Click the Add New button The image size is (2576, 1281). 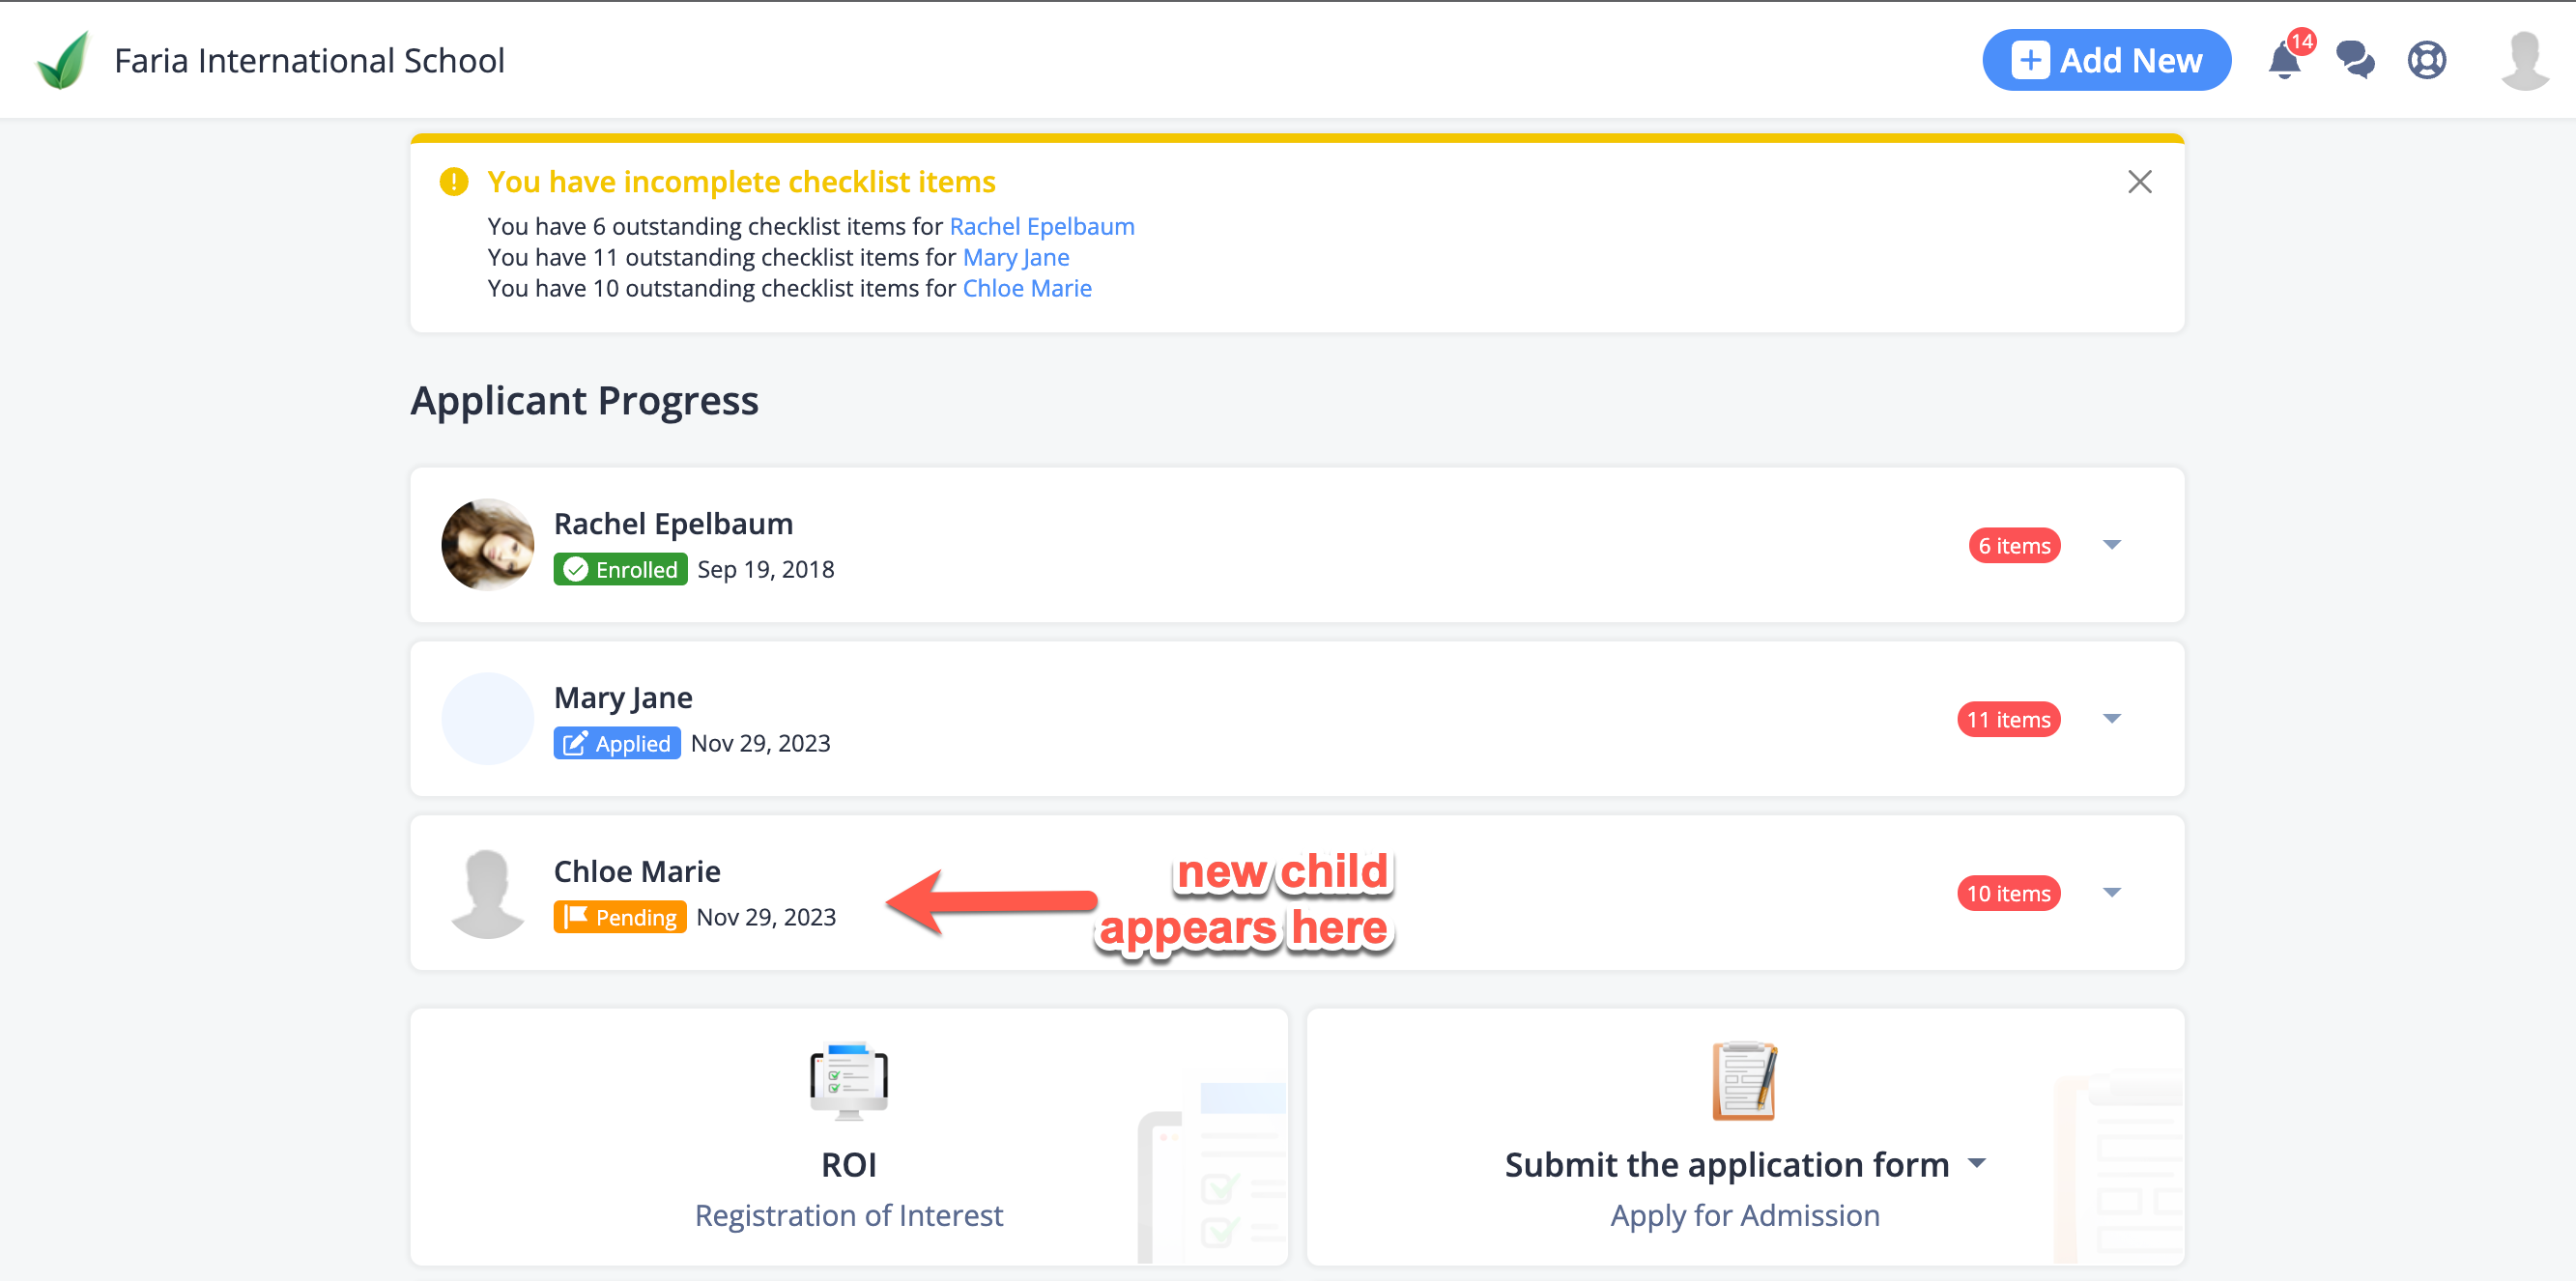[2106, 60]
